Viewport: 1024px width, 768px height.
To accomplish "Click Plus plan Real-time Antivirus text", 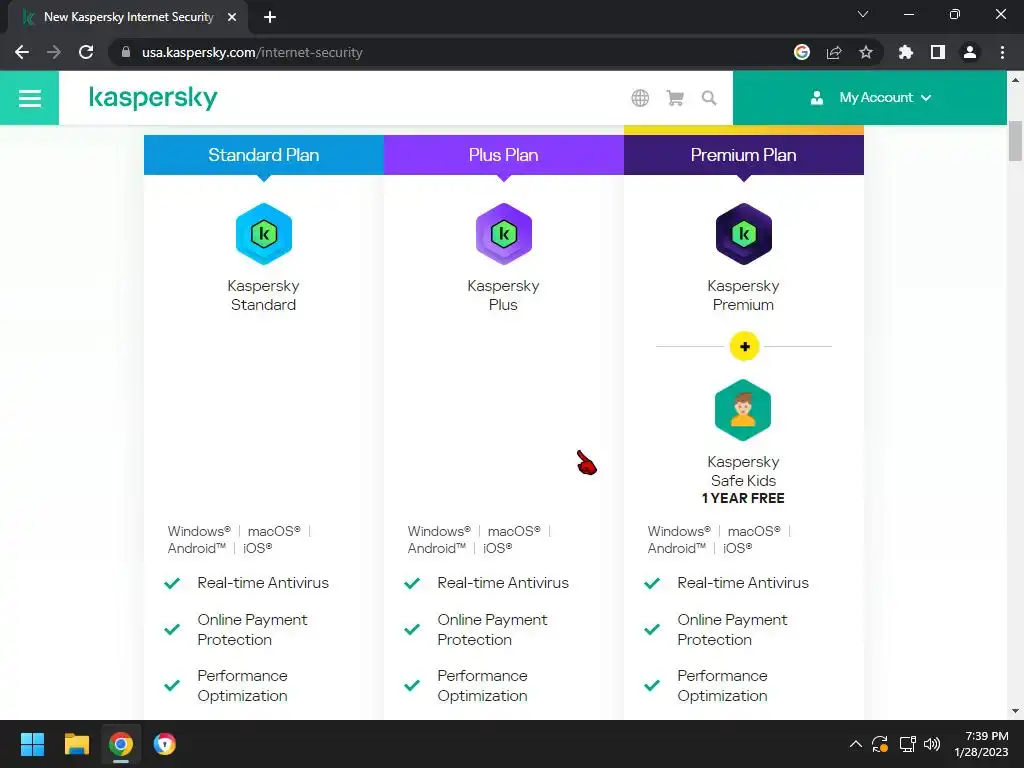I will 503,583.
